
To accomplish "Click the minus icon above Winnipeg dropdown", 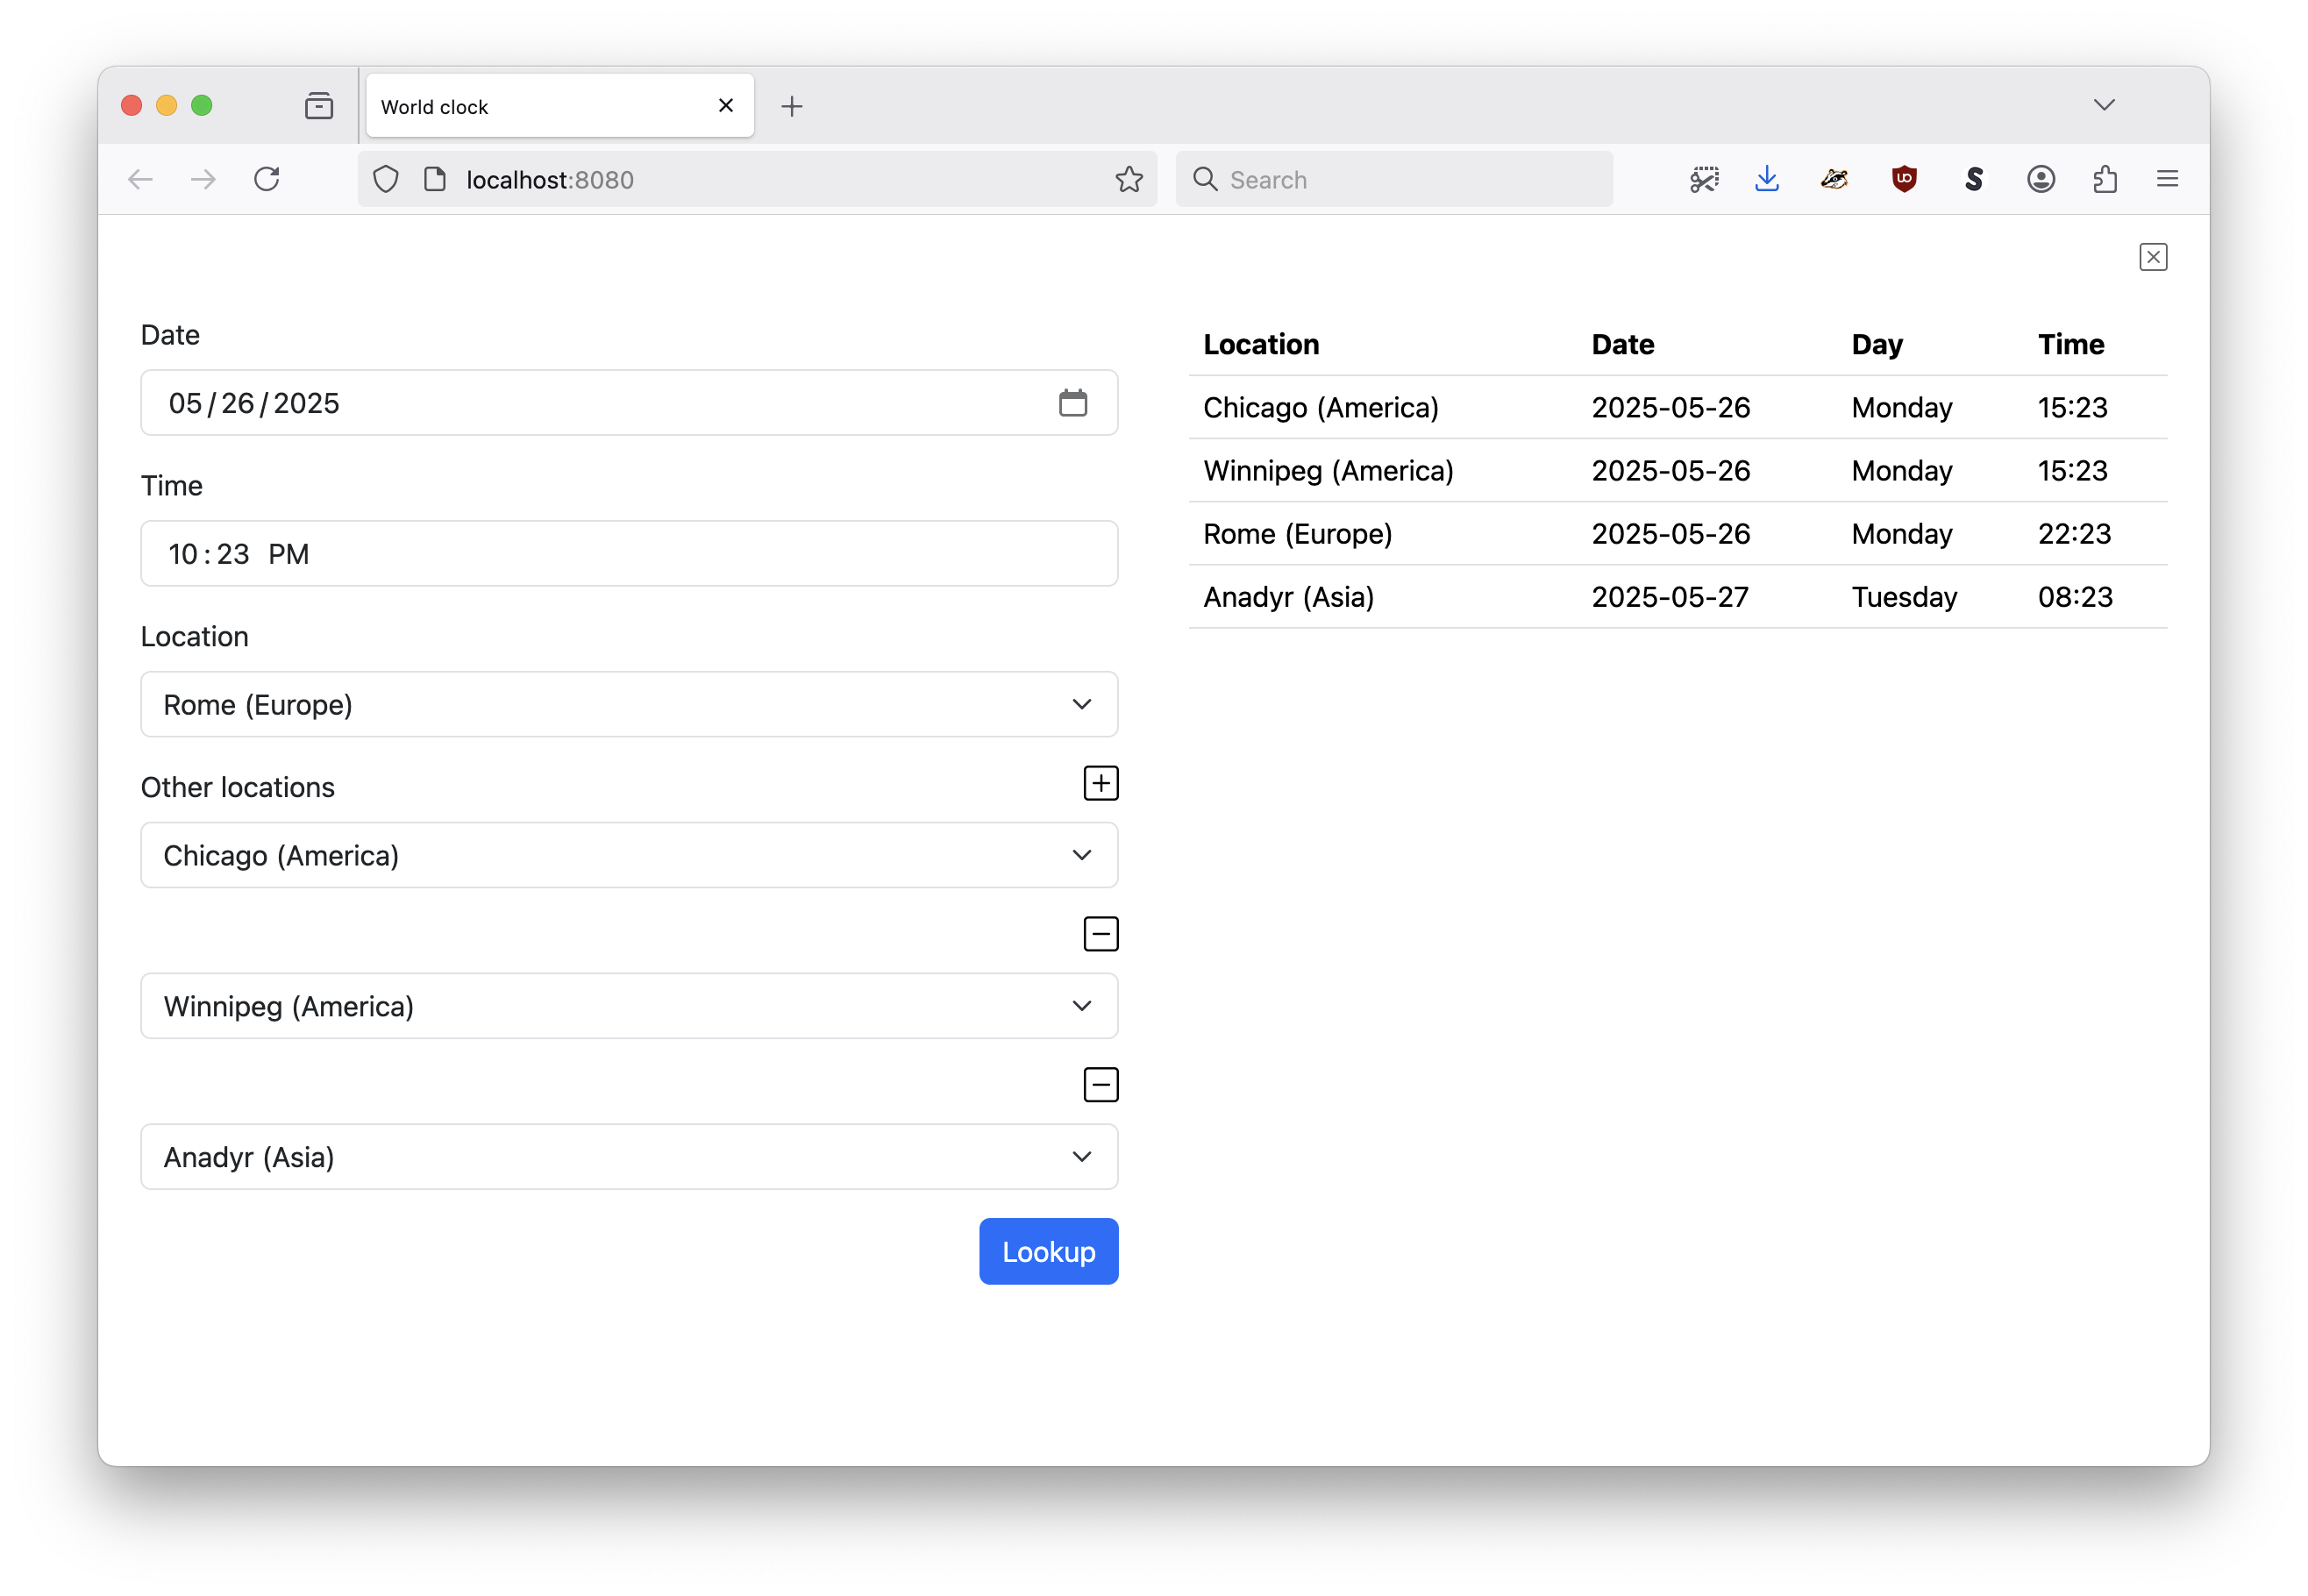I will point(1100,934).
